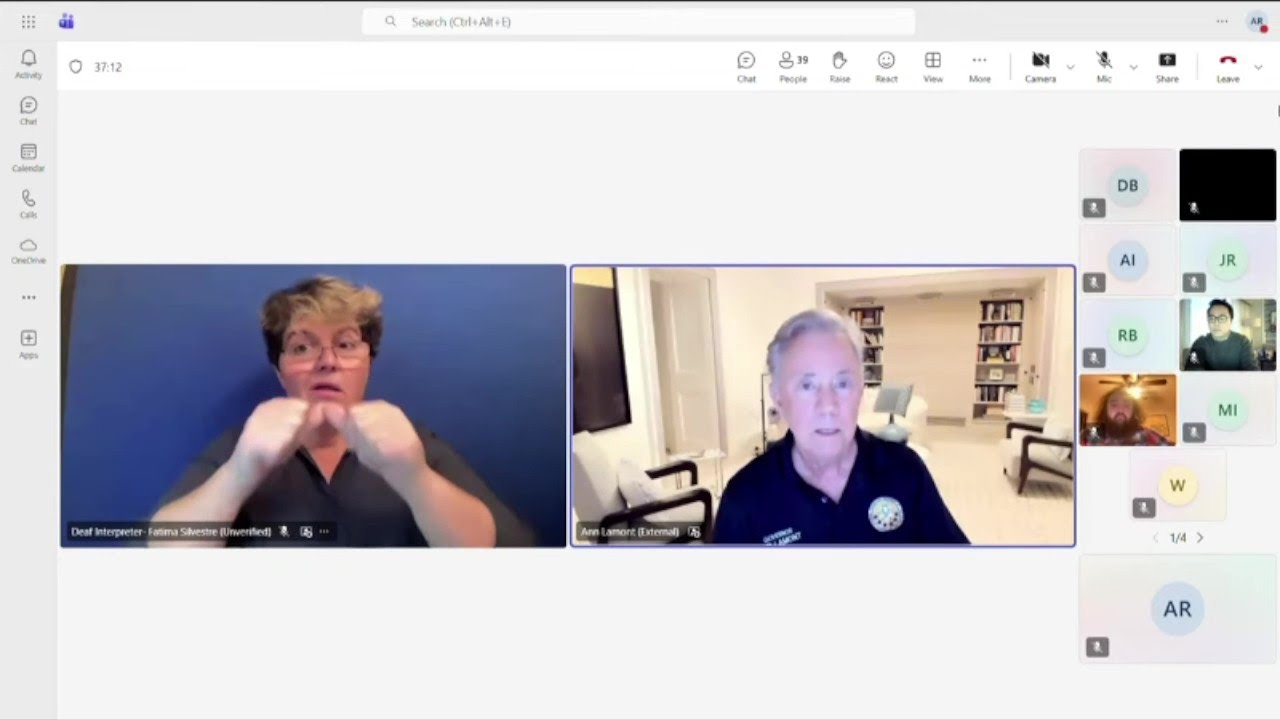
Task: Select the DB participant tile
Action: (1128, 185)
